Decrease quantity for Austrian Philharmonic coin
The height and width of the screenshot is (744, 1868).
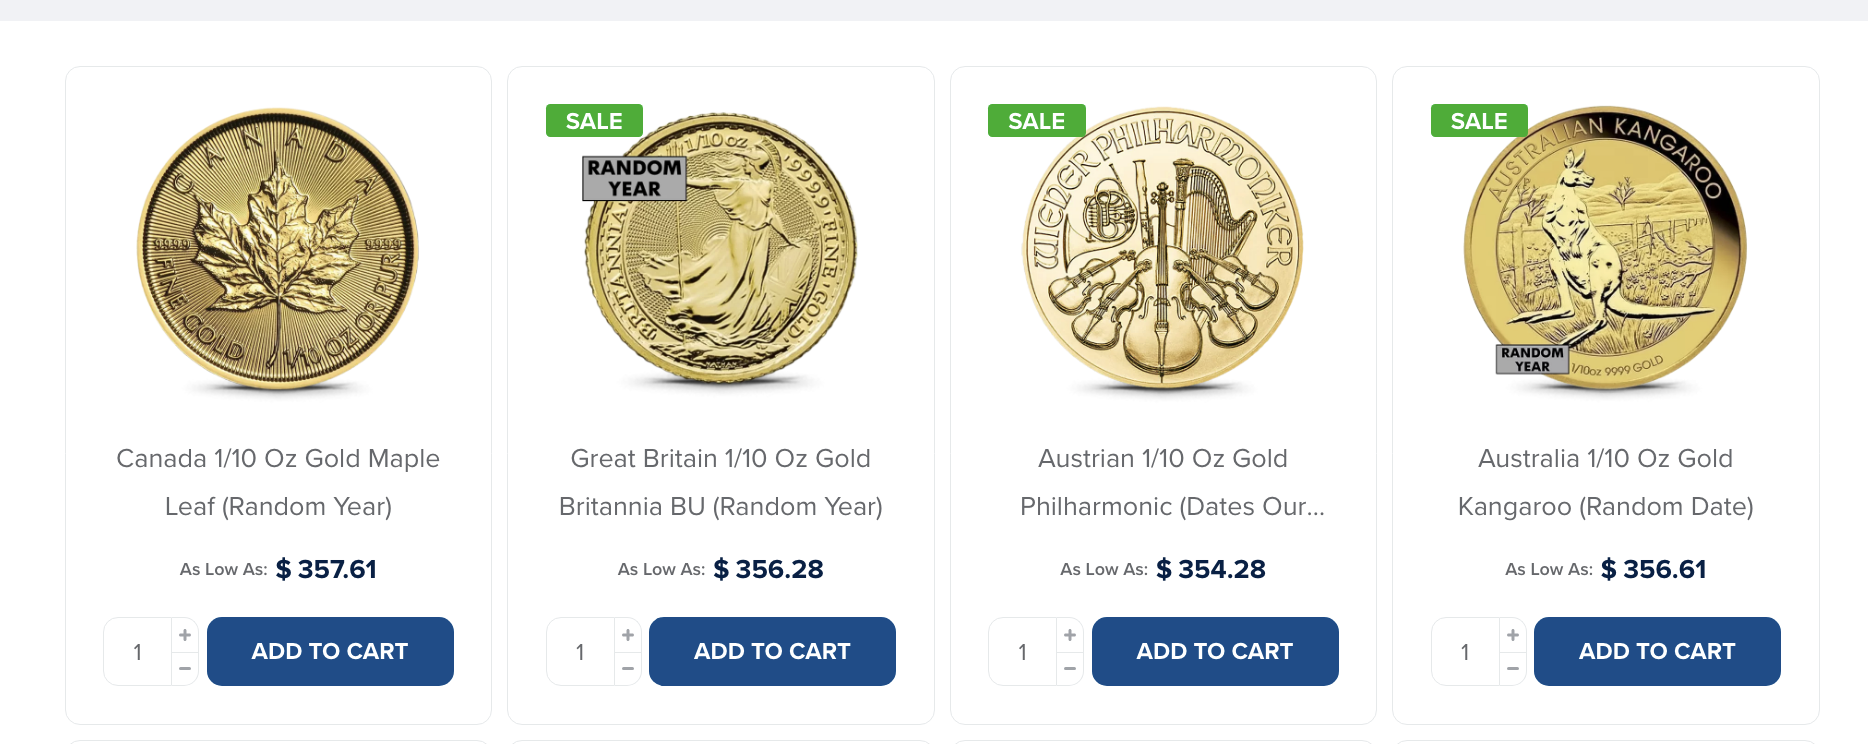(1070, 668)
